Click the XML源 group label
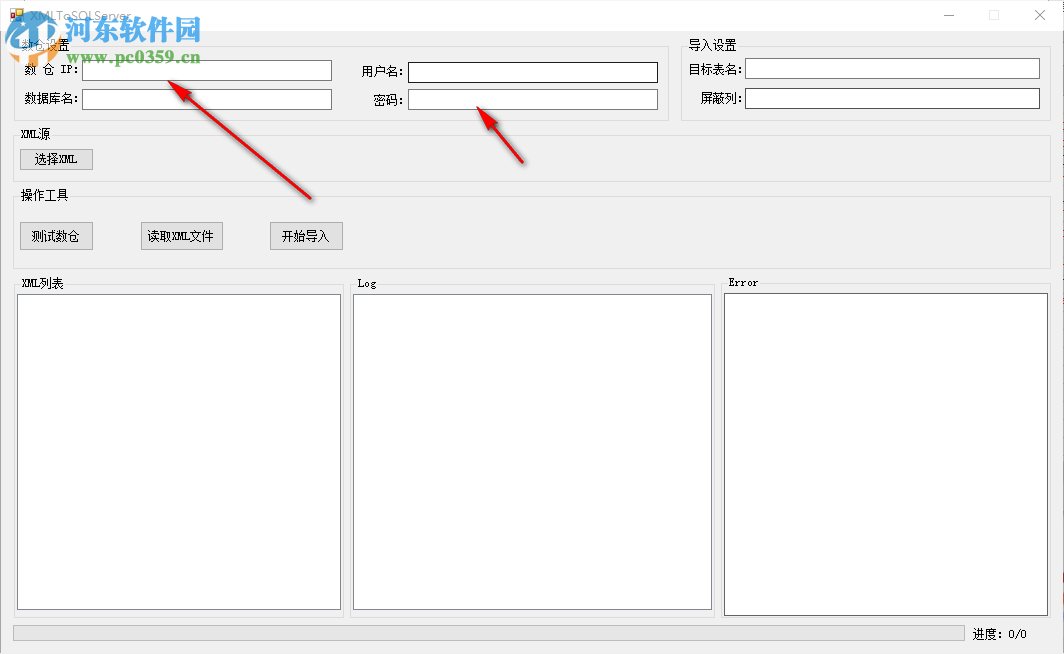This screenshot has height=654, width=1064. (x=33, y=134)
